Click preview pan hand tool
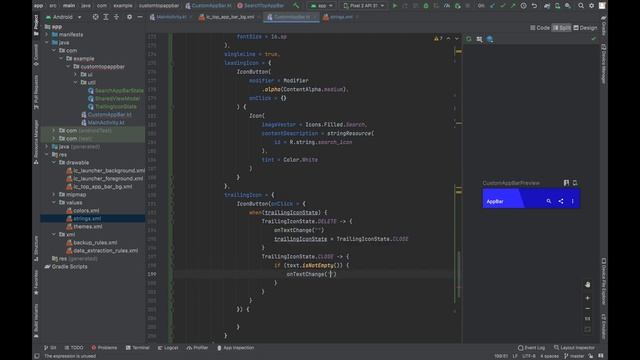640x360 pixels. coord(587,284)
